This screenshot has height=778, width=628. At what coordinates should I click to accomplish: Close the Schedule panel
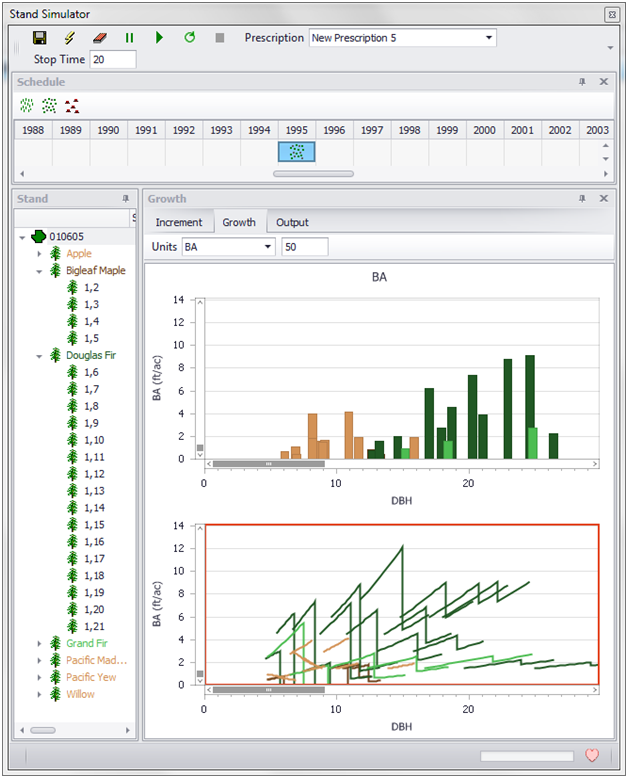pyautogui.click(x=604, y=82)
